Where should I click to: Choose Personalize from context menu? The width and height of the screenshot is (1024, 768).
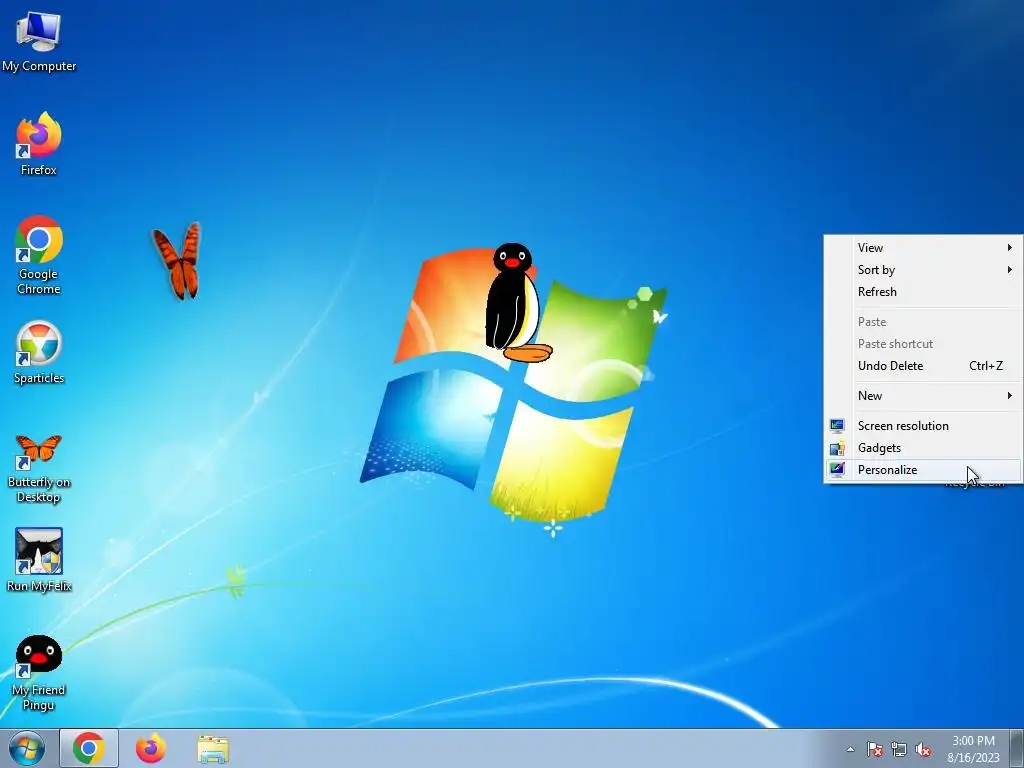click(x=923, y=470)
